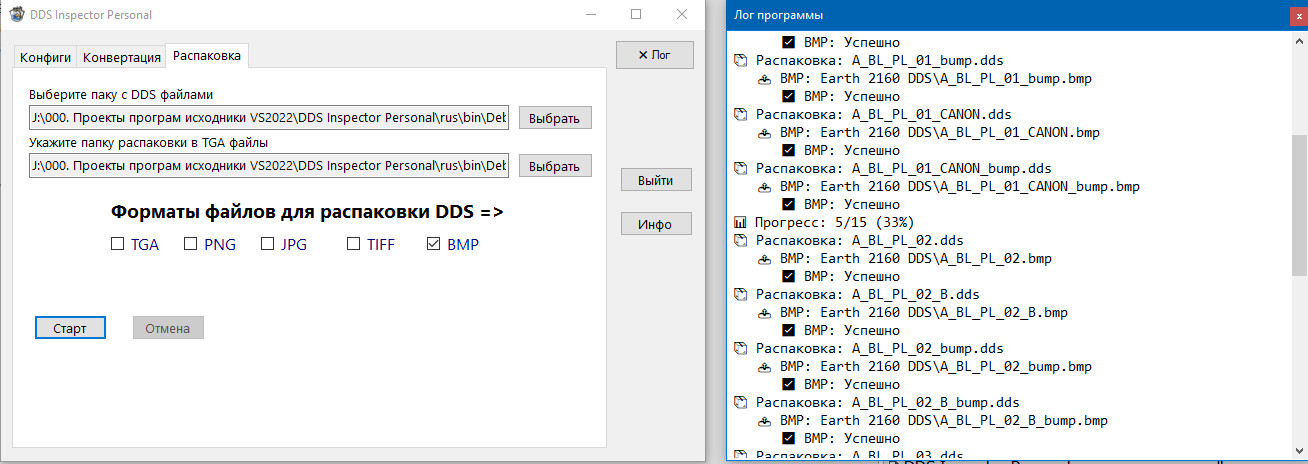Viewport: 1308px width, 464px height.
Task: Close the log window with red X
Action: (x=1297, y=16)
